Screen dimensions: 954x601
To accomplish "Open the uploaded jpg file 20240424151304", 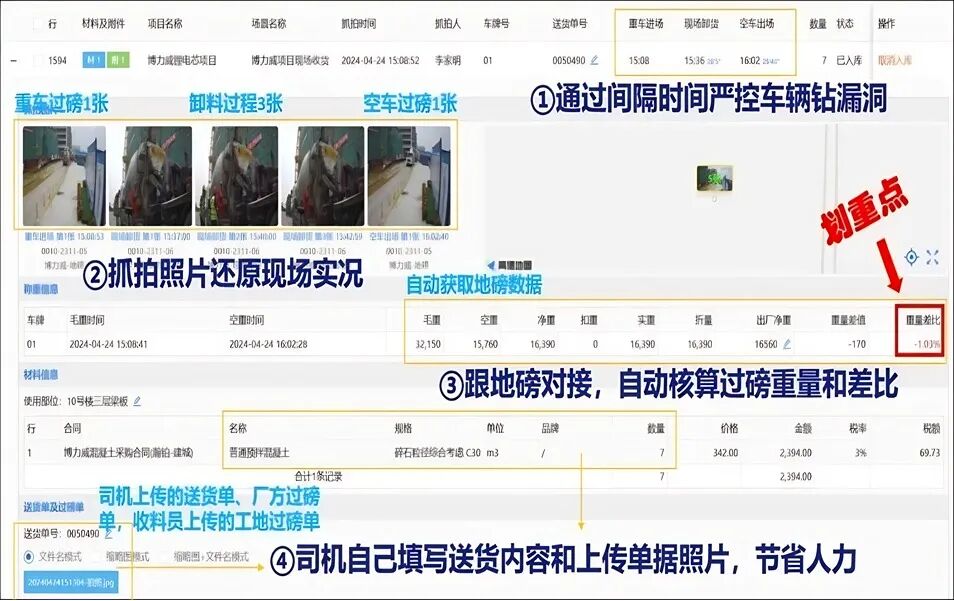I will 72,581.
